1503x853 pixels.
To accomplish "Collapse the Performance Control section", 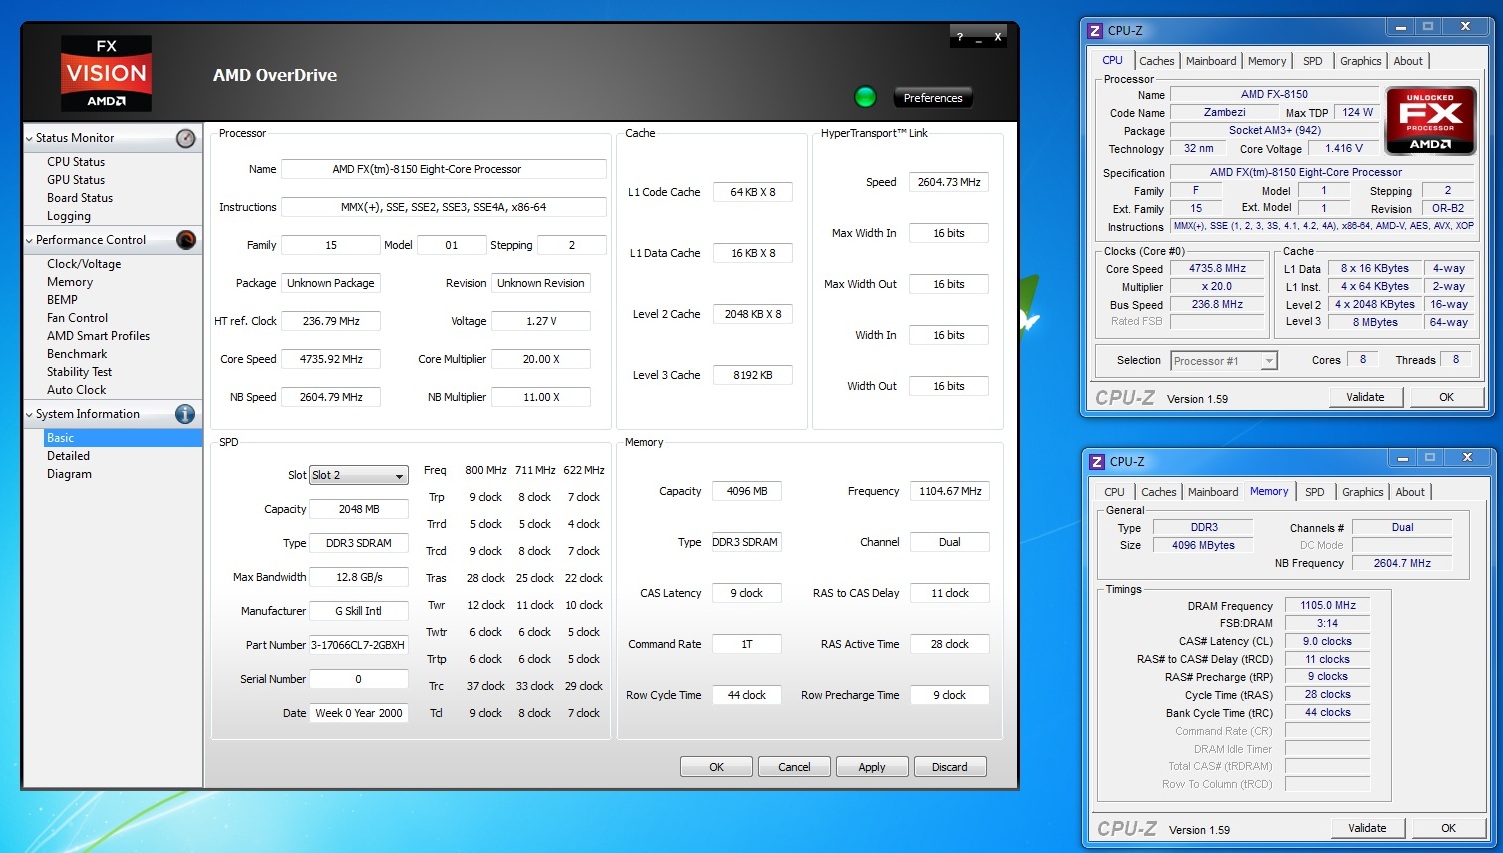I will coord(29,241).
